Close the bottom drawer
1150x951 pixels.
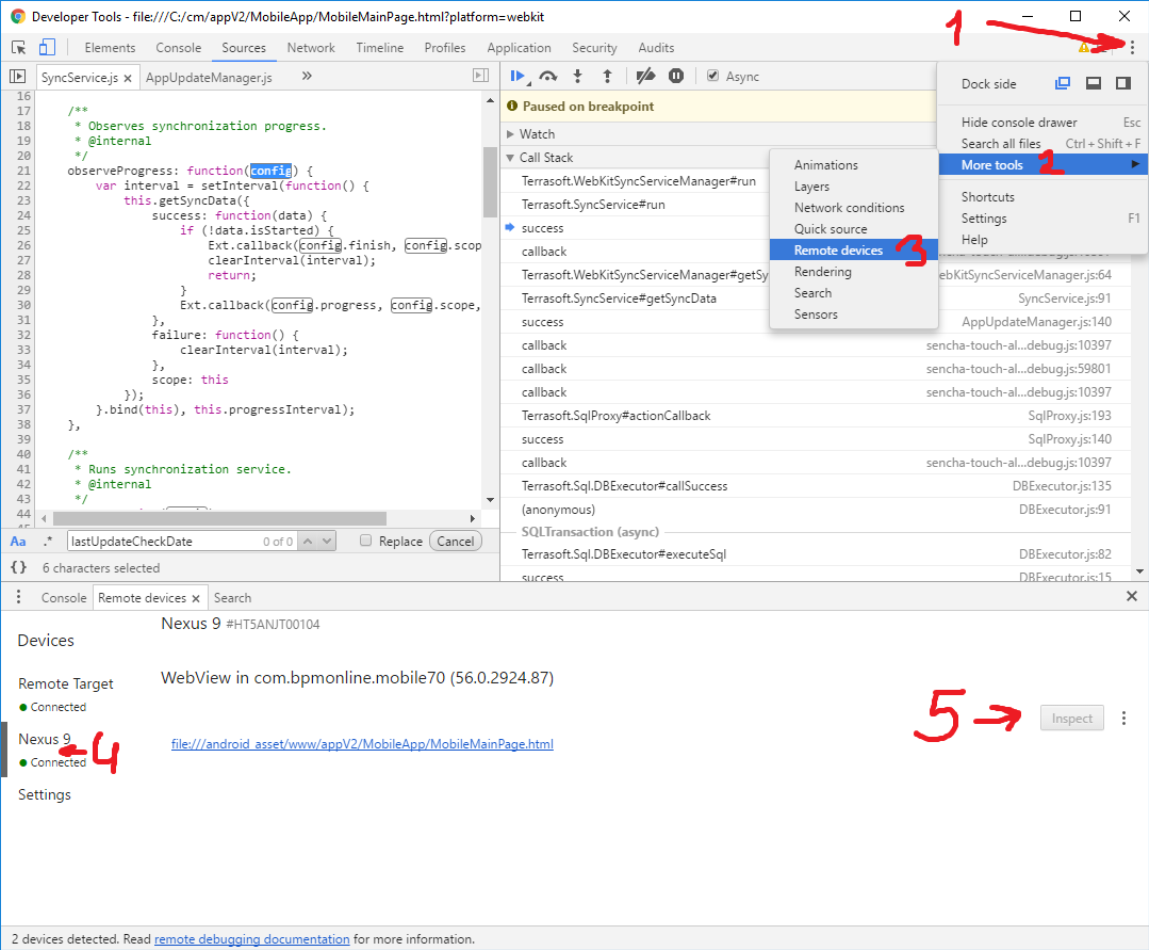1132,596
